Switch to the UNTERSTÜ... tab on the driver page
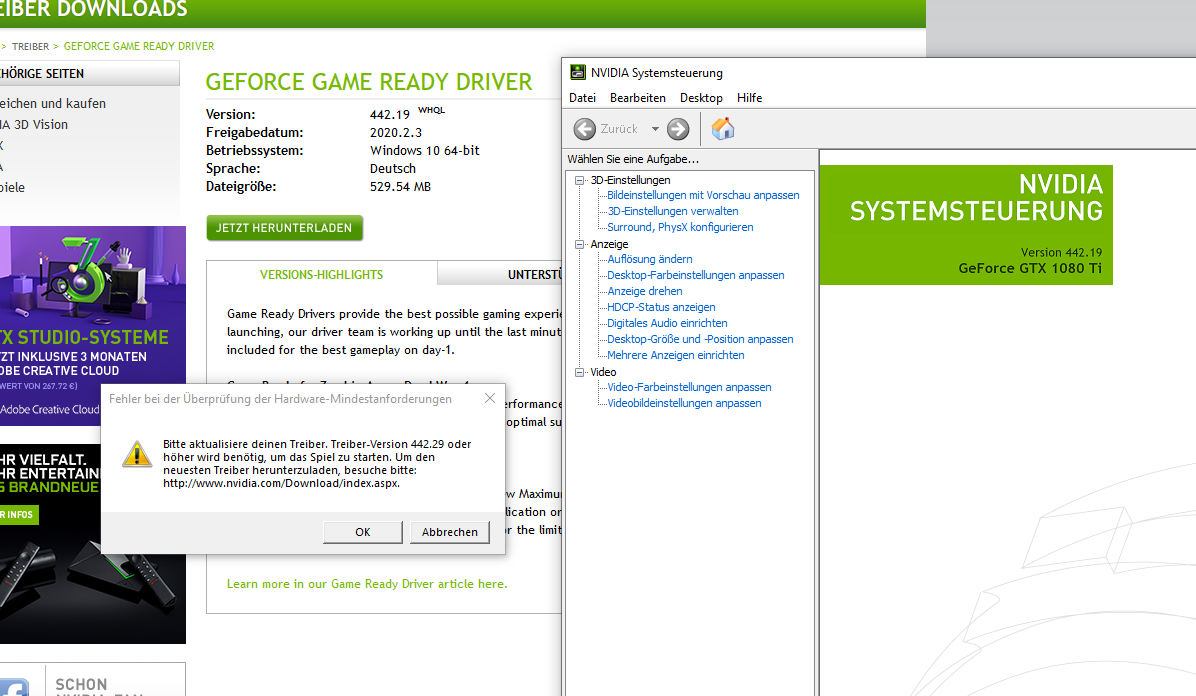 click(x=500, y=275)
